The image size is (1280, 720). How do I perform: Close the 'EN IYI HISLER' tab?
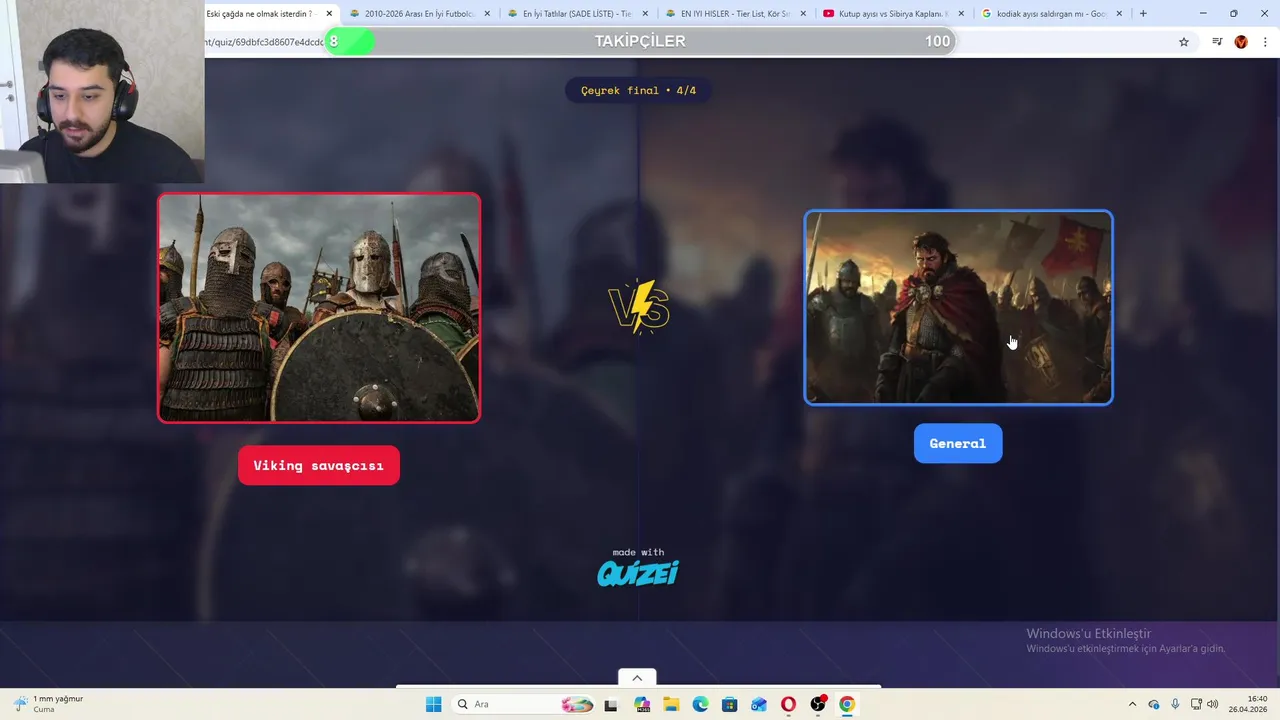803,14
